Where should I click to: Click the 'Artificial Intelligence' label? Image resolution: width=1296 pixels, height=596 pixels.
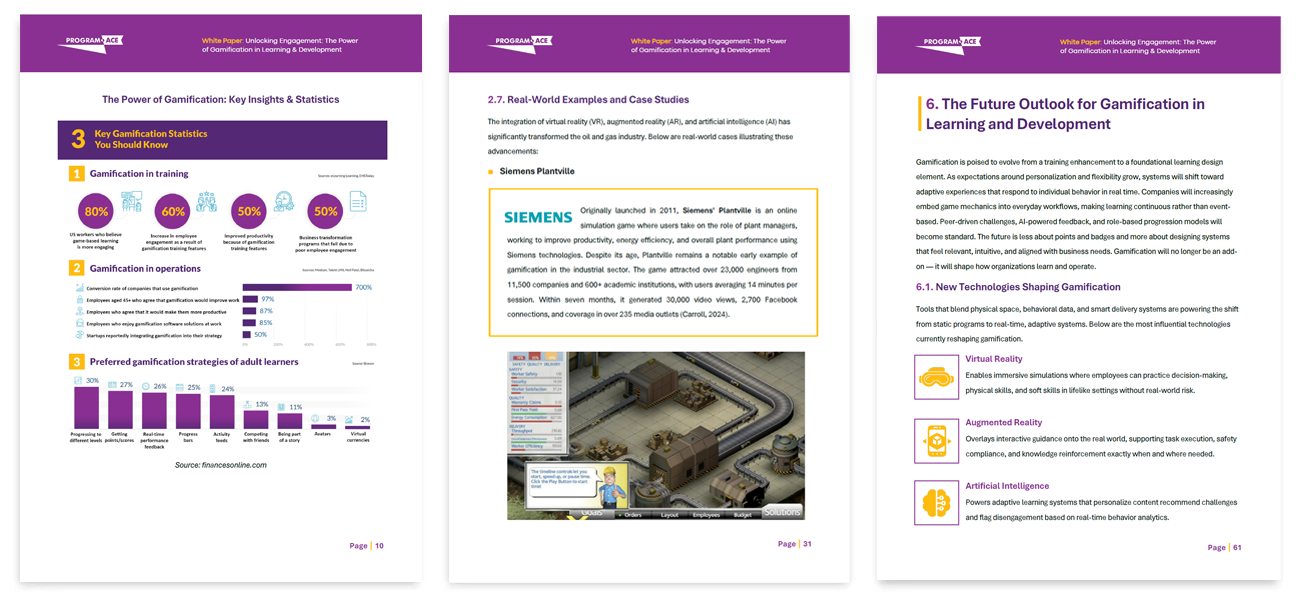(x=1007, y=486)
